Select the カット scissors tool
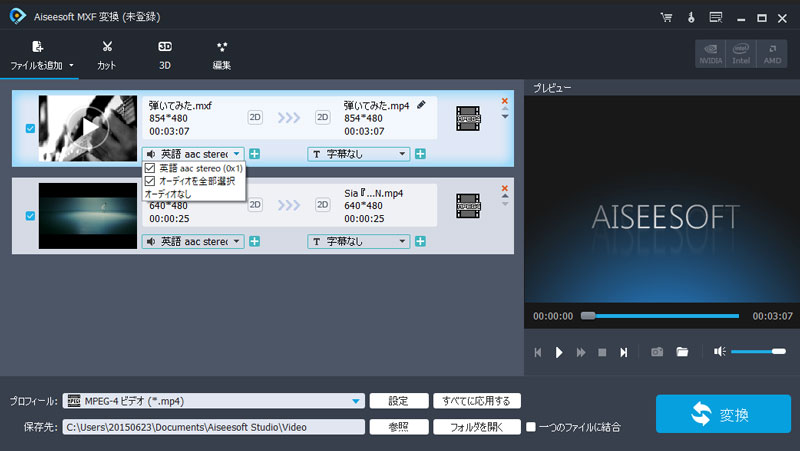This screenshot has width=800, height=451. [x=107, y=56]
